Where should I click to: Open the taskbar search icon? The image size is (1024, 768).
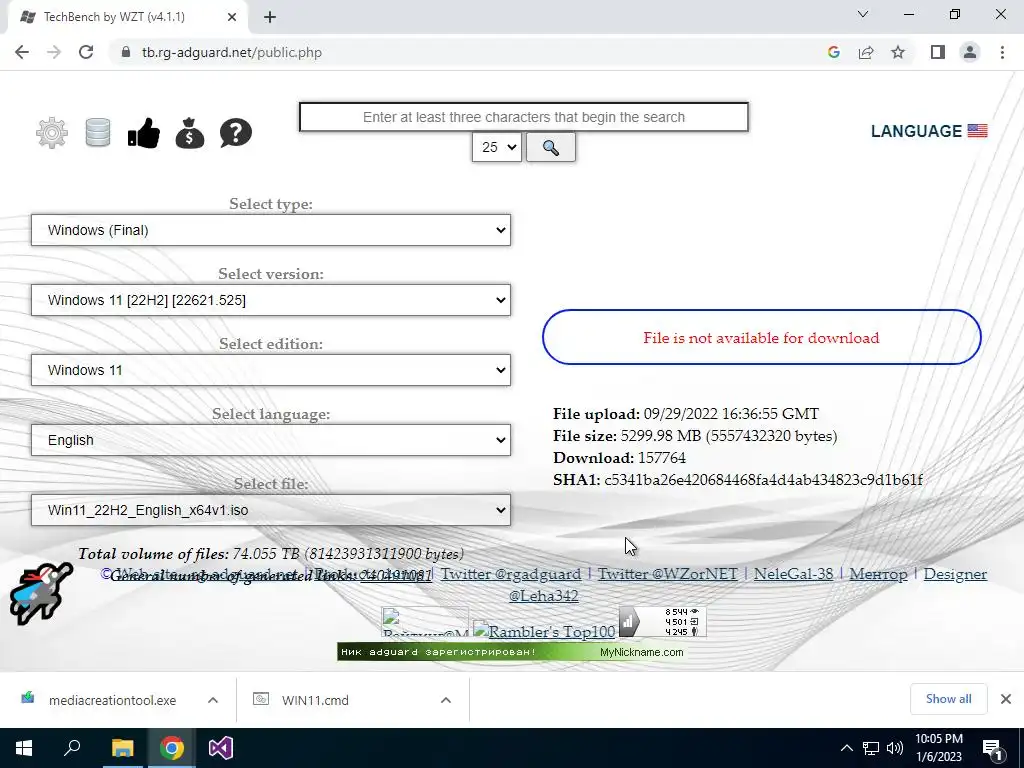point(72,748)
